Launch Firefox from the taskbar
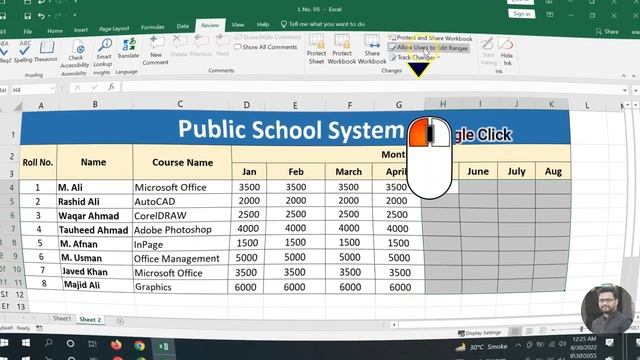 click(x=116, y=345)
